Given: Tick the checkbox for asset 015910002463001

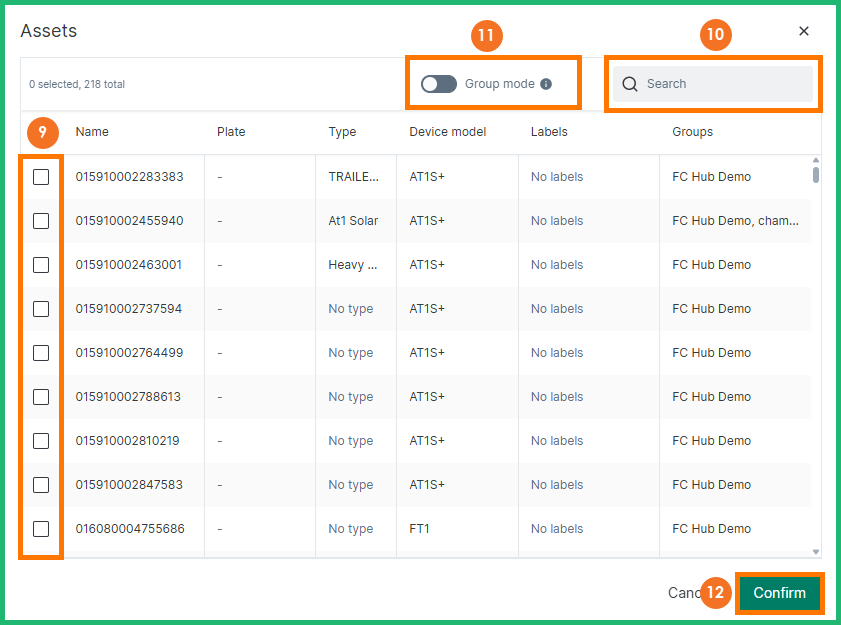Looking at the screenshot, I should 41,265.
